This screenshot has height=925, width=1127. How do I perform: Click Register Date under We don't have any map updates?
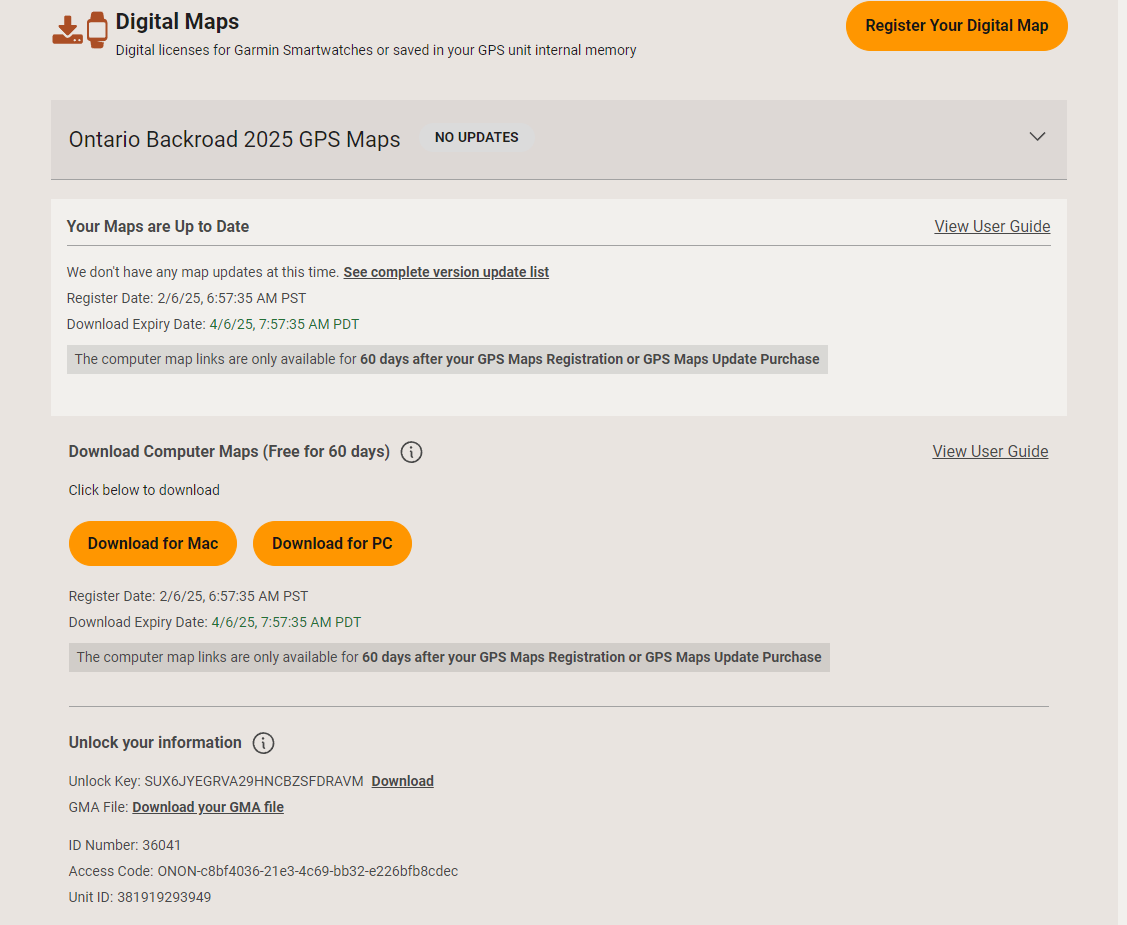click(186, 298)
